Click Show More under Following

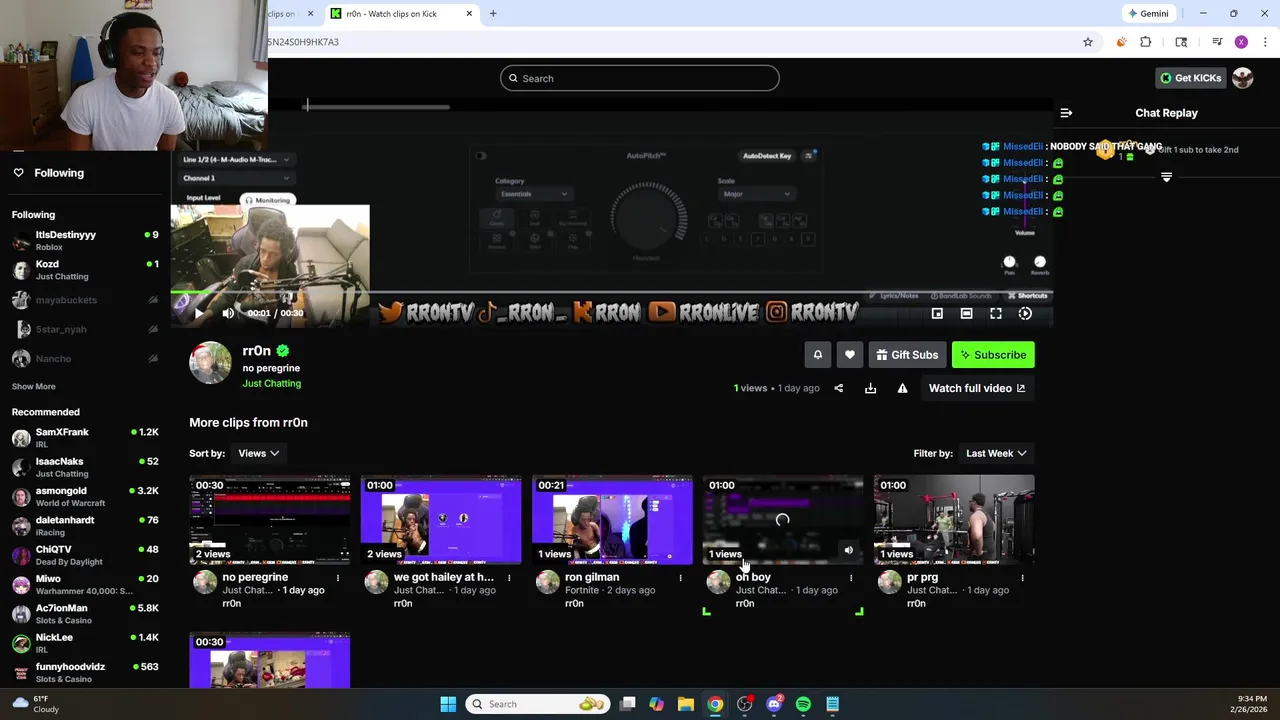point(34,386)
